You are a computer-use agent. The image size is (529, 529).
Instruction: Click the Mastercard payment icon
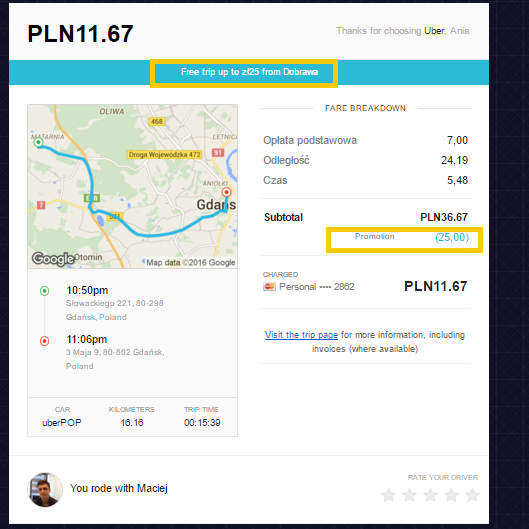[269, 287]
